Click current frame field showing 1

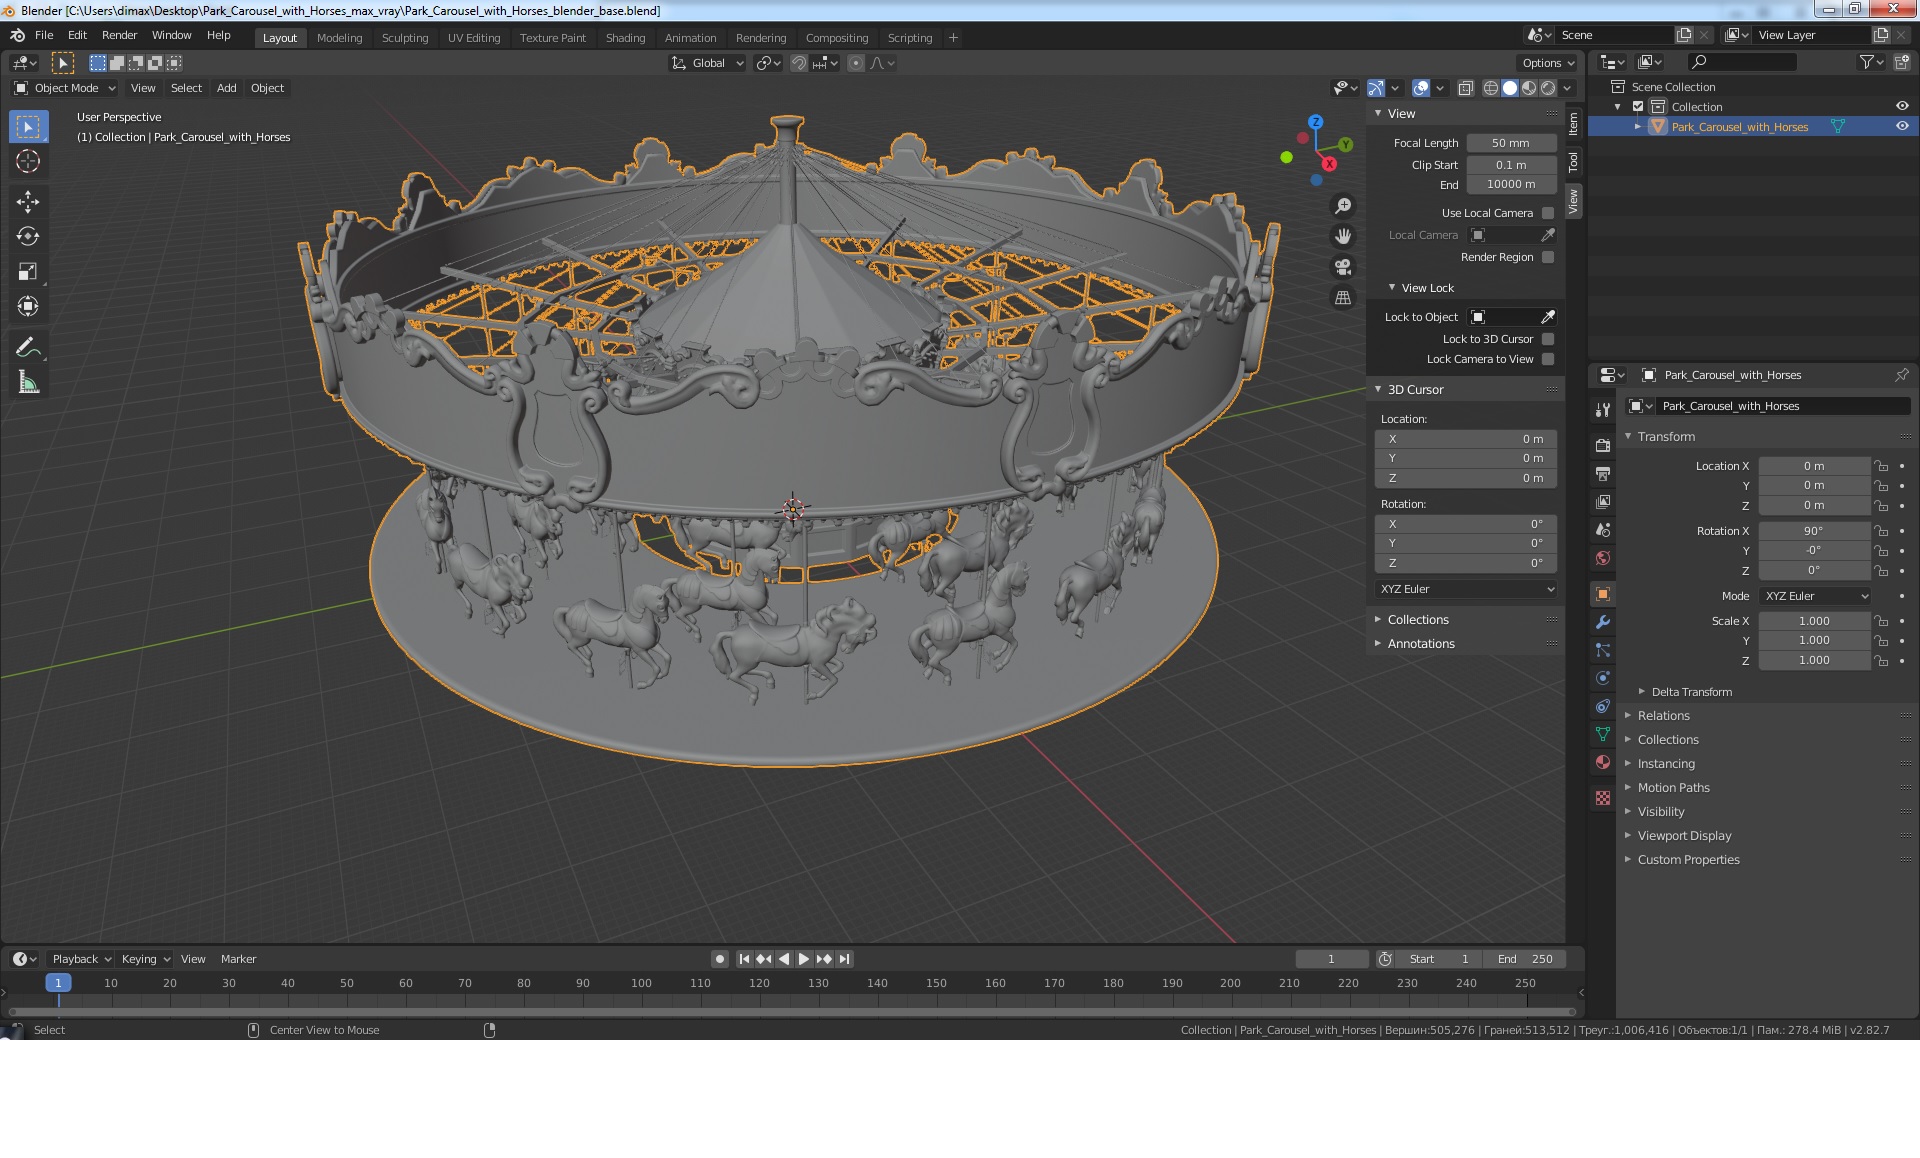coord(1331,959)
